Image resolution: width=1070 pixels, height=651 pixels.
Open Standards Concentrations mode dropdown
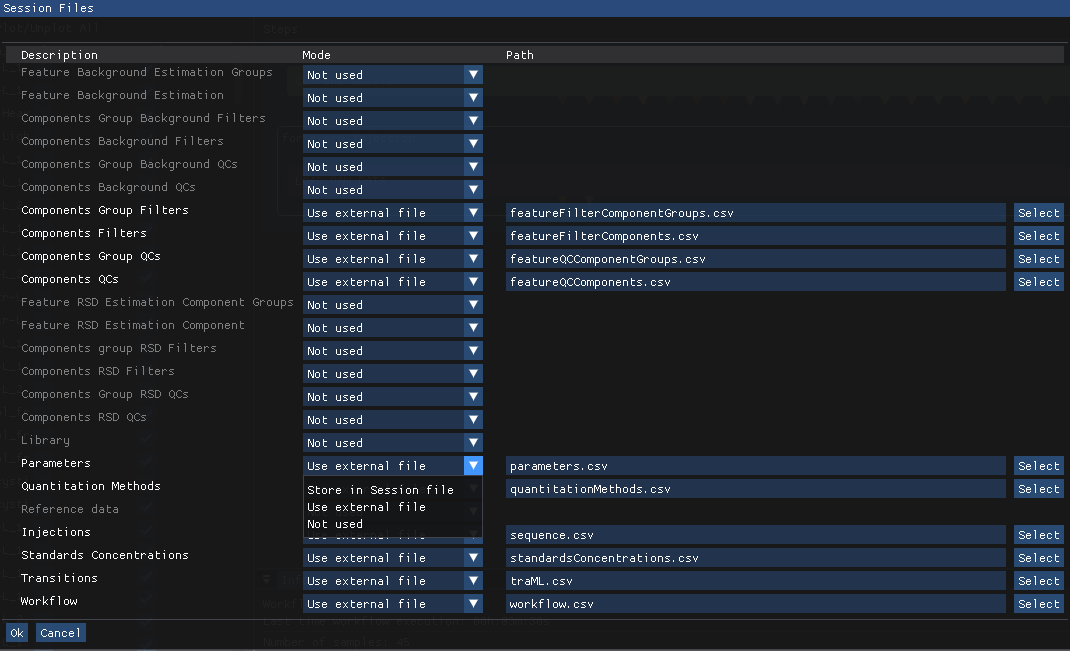click(392, 558)
